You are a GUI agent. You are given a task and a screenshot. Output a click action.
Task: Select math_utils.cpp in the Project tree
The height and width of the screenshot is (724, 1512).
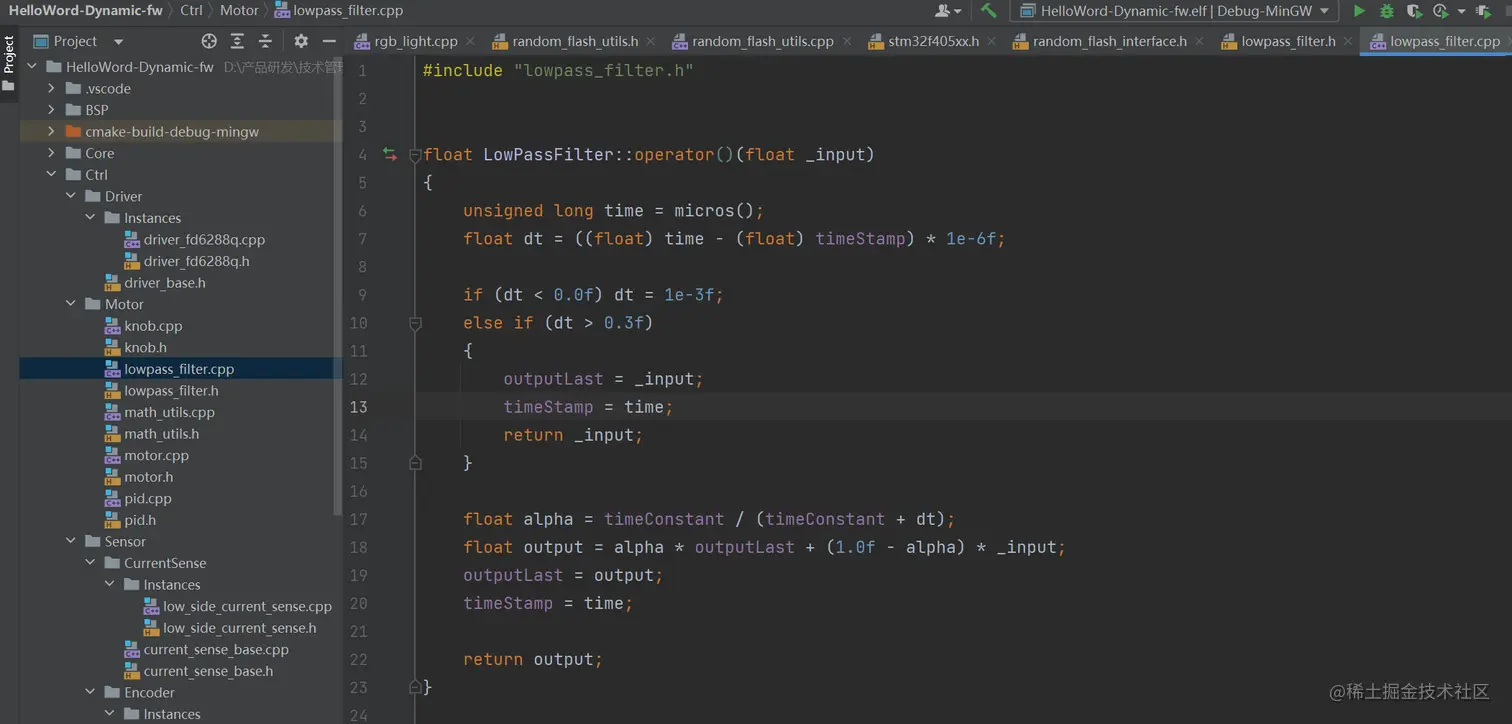tap(169, 412)
